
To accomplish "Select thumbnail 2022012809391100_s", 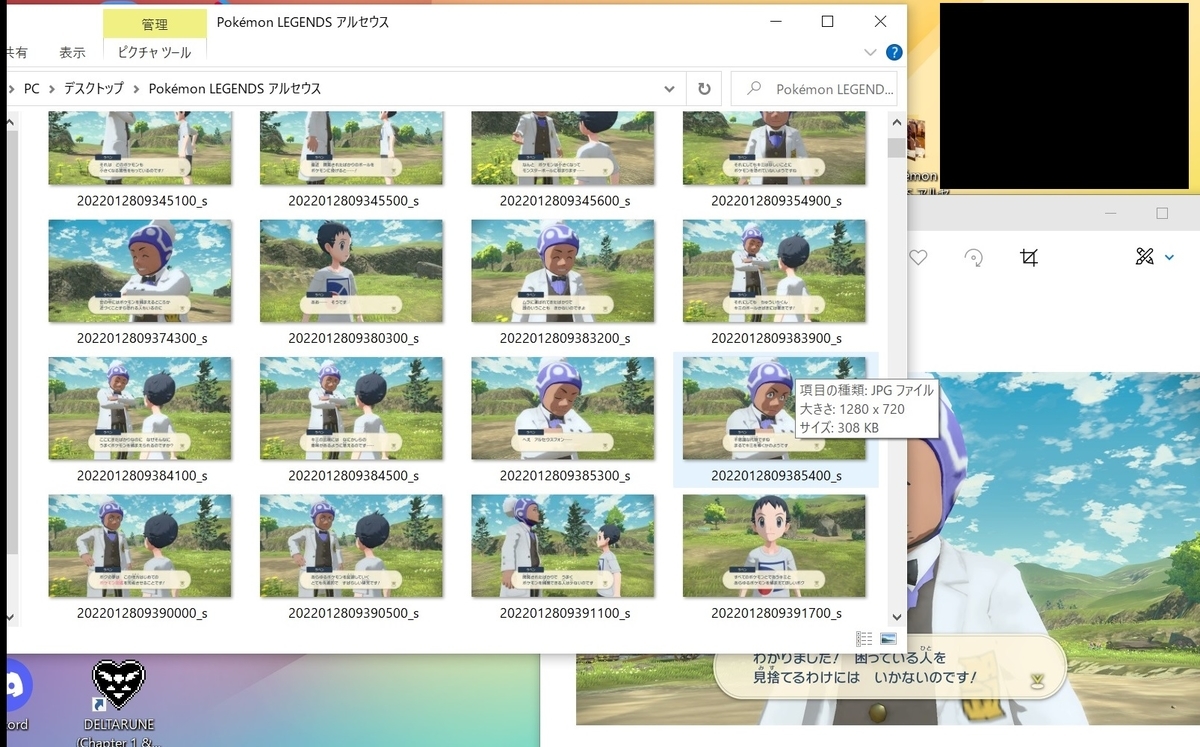I will (564, 547).
